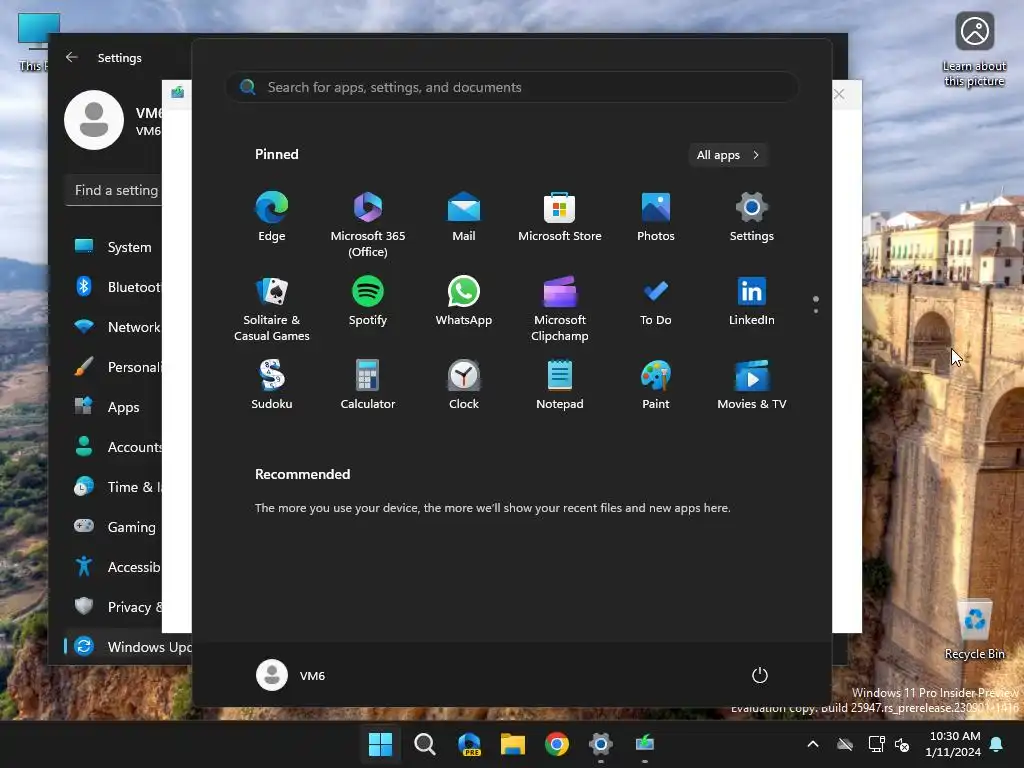Image resolution: width=1024 pixels, height=768 pixels.
Task: Click the Settings profile avatar picture
Action: (94, 120)
